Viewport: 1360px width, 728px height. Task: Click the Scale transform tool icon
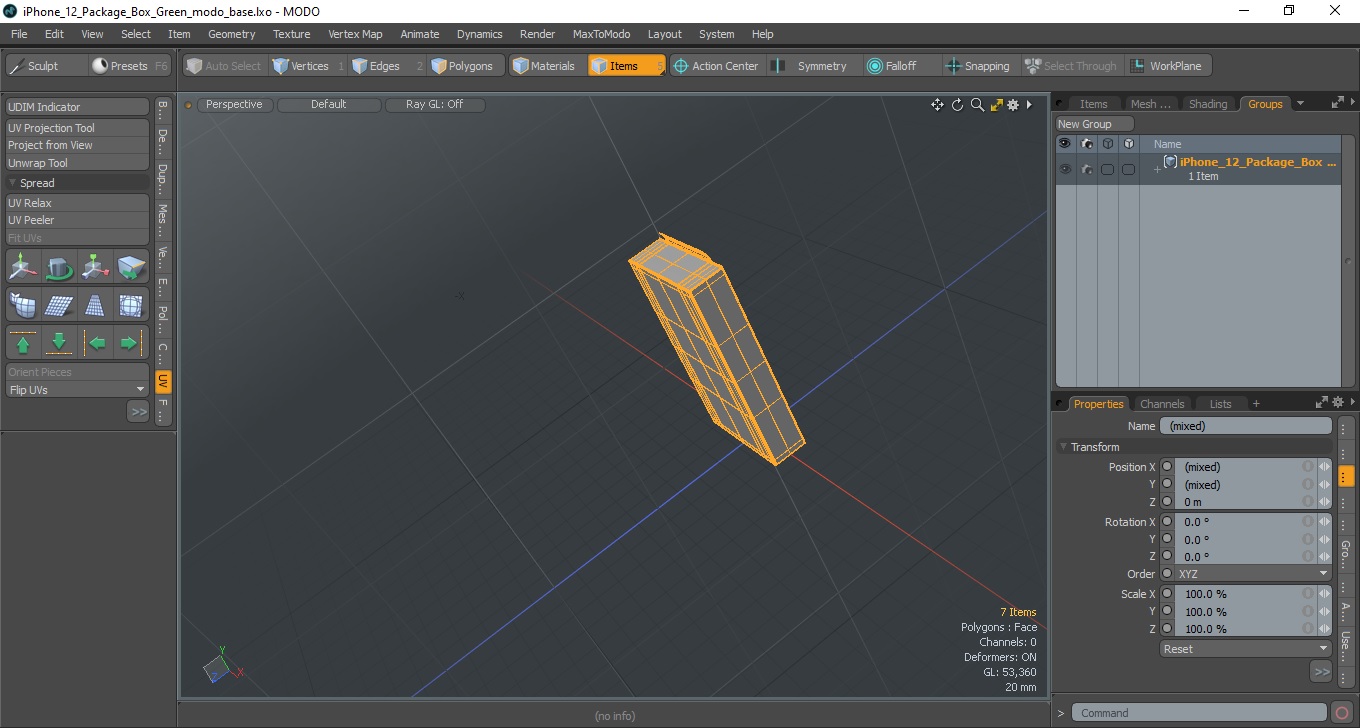click(x=95, y=267)
